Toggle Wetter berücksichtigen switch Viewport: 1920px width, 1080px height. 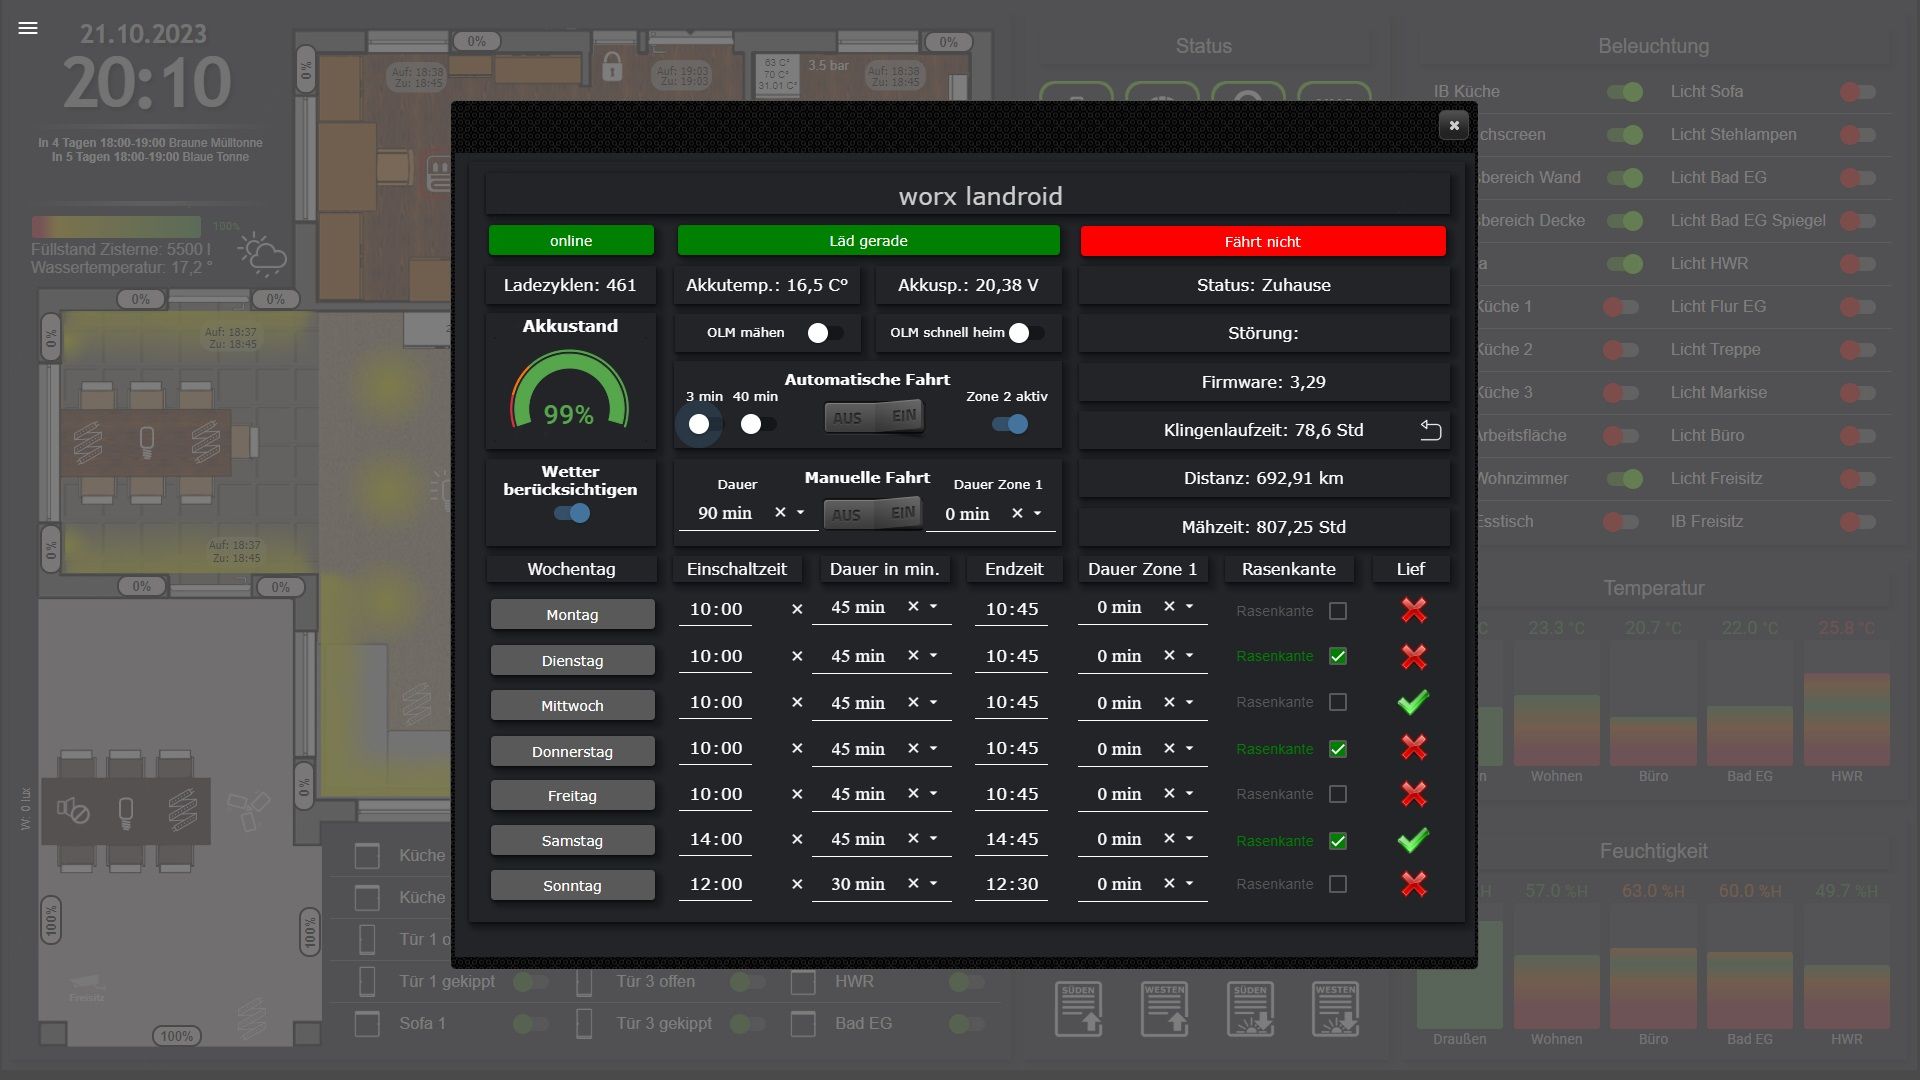[x=572, y=513]
